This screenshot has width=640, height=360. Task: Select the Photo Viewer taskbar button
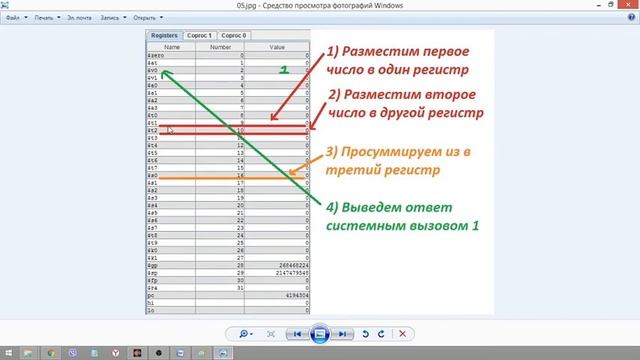point(223,353)
